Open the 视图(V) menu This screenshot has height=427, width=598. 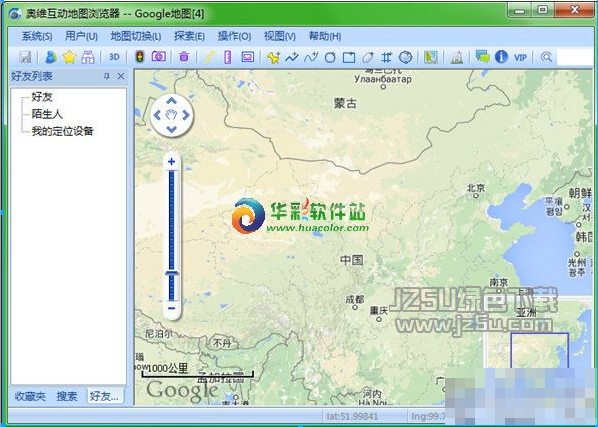pos(280,36)
